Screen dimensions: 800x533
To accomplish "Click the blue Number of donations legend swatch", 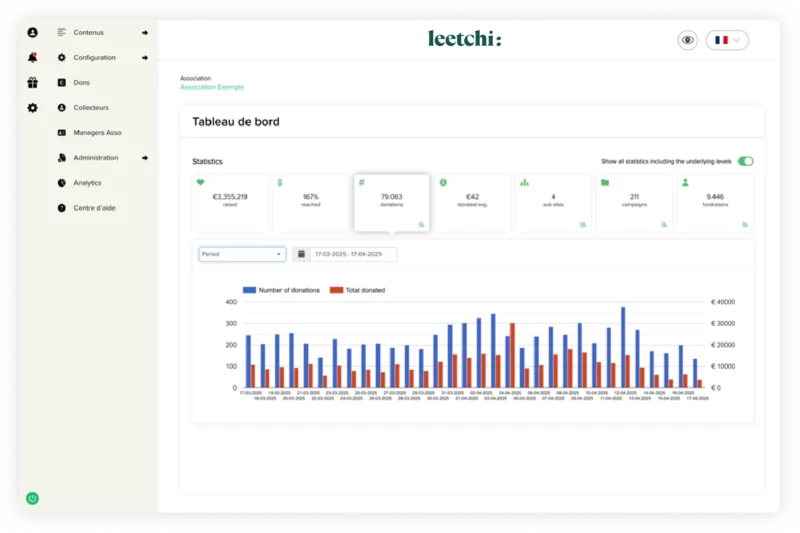I will coord(249,290).
